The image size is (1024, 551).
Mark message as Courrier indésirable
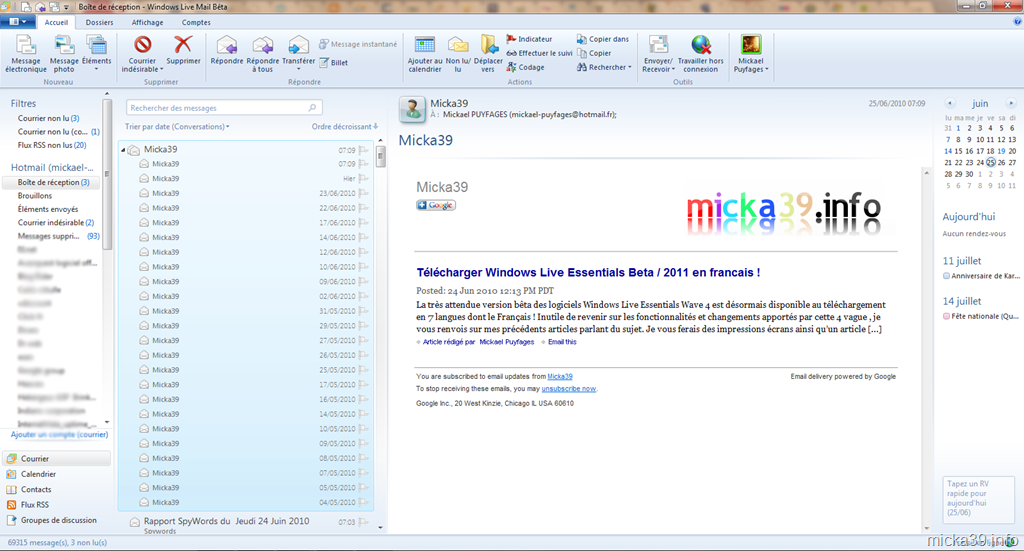coord(142,54)
